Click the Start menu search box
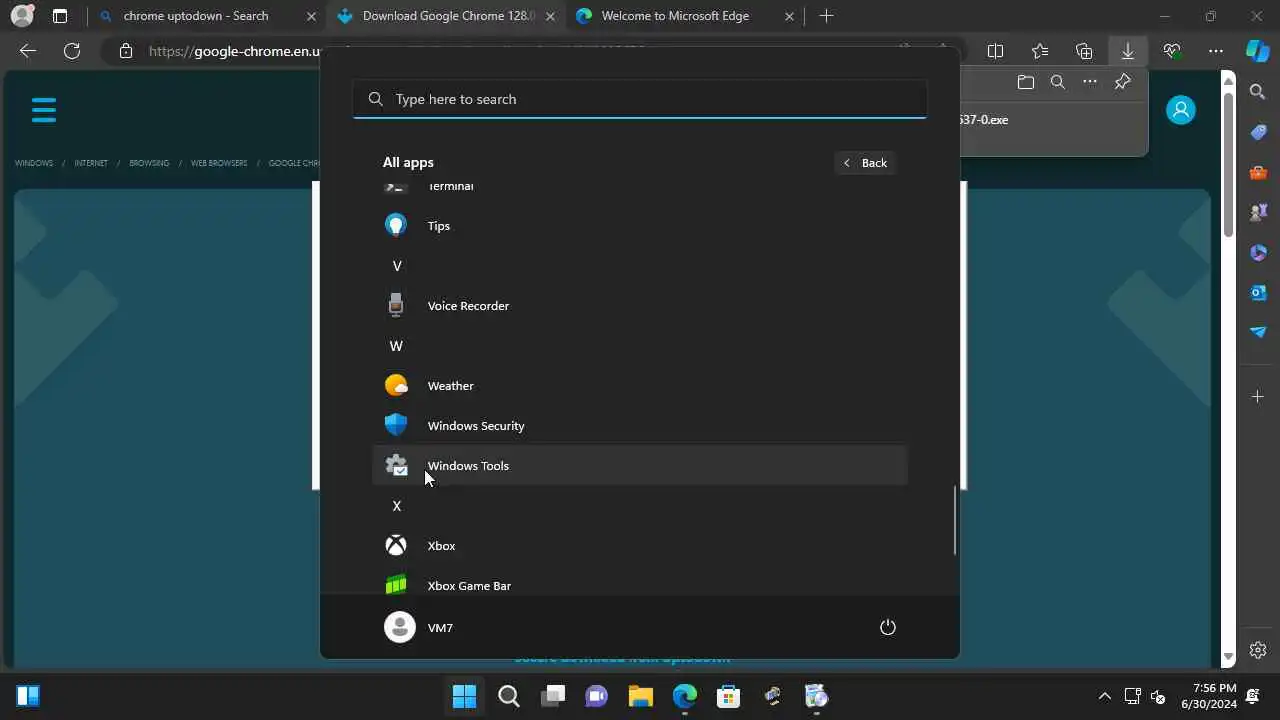 (x=640, y=99)
